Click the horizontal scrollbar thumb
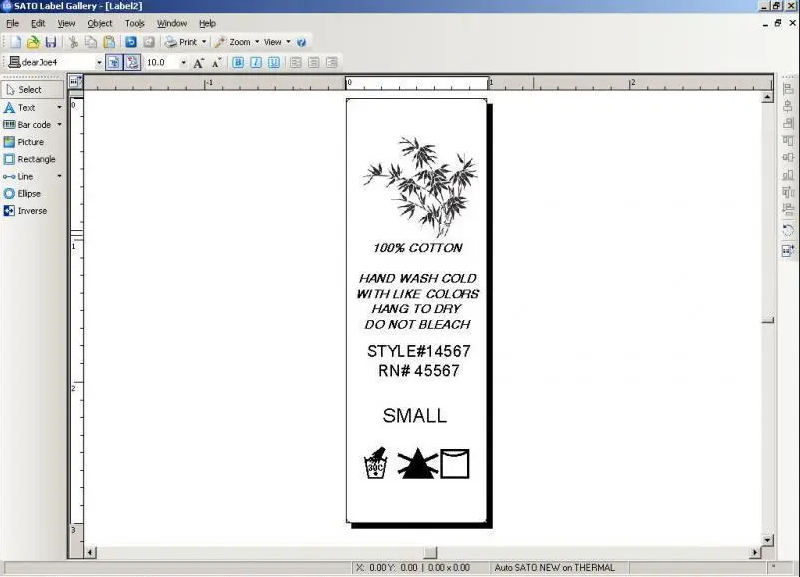 [x=430, y=552]
